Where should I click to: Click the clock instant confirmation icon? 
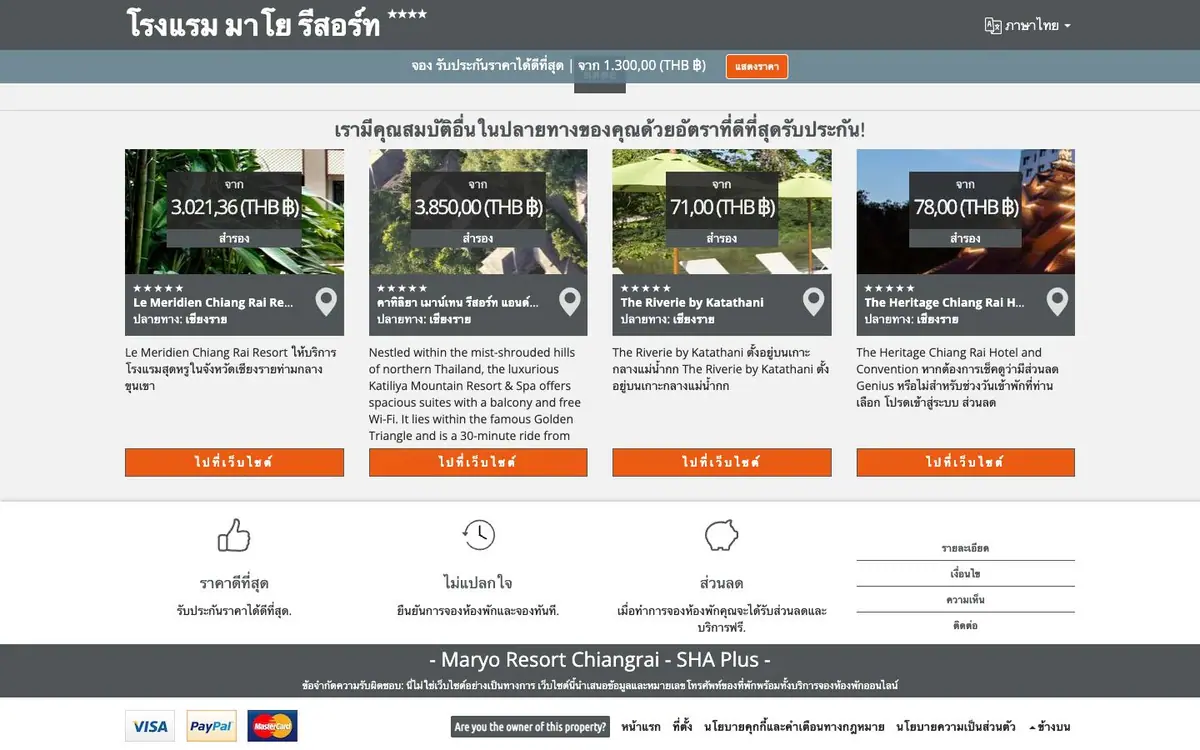[x=478, y=535]
